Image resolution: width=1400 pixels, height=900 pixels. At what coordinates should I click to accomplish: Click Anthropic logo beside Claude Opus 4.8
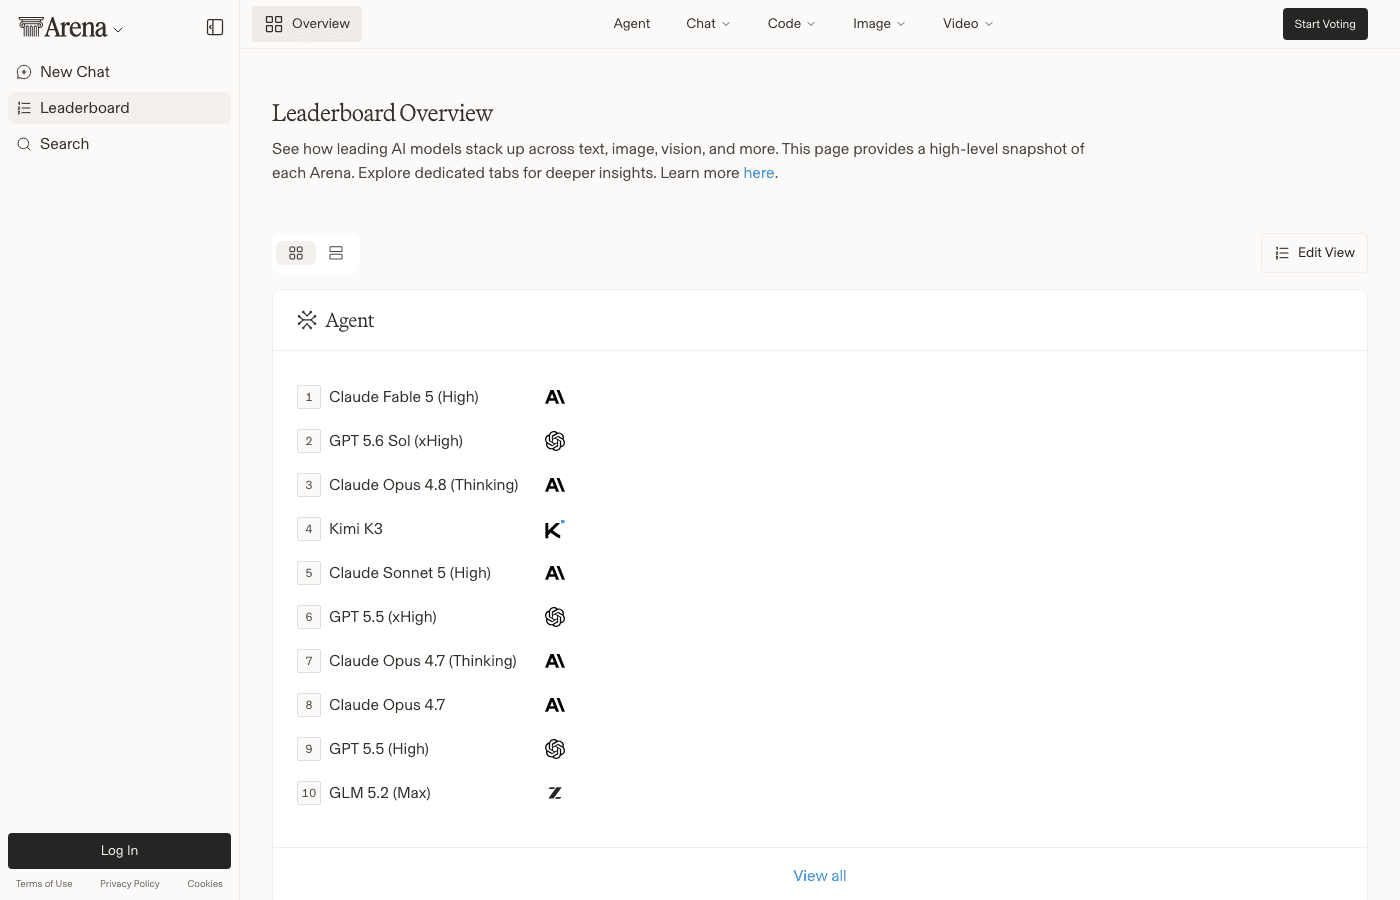pyautogui.click(x=555, y=485)
